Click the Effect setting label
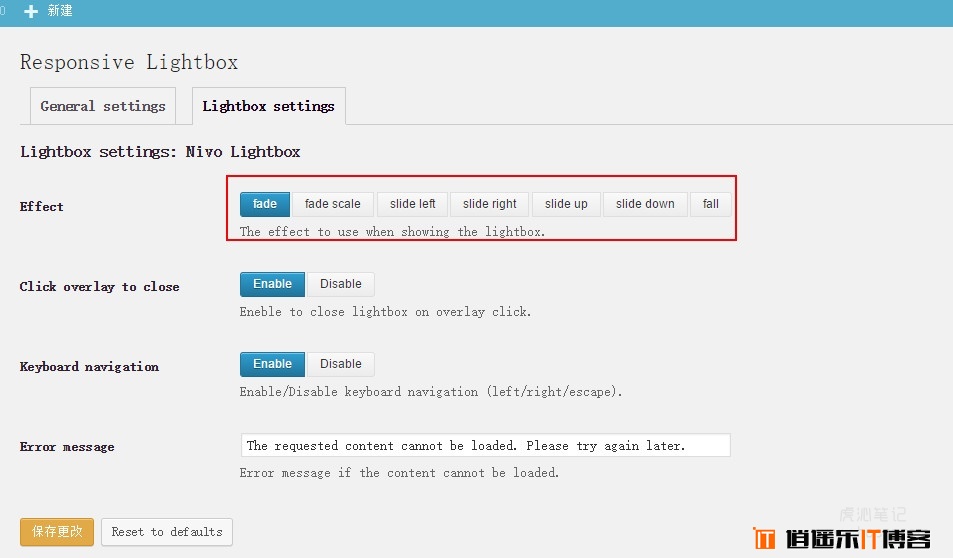The height and width of the screenshot is (558, 953). click(x=41, y=207)
